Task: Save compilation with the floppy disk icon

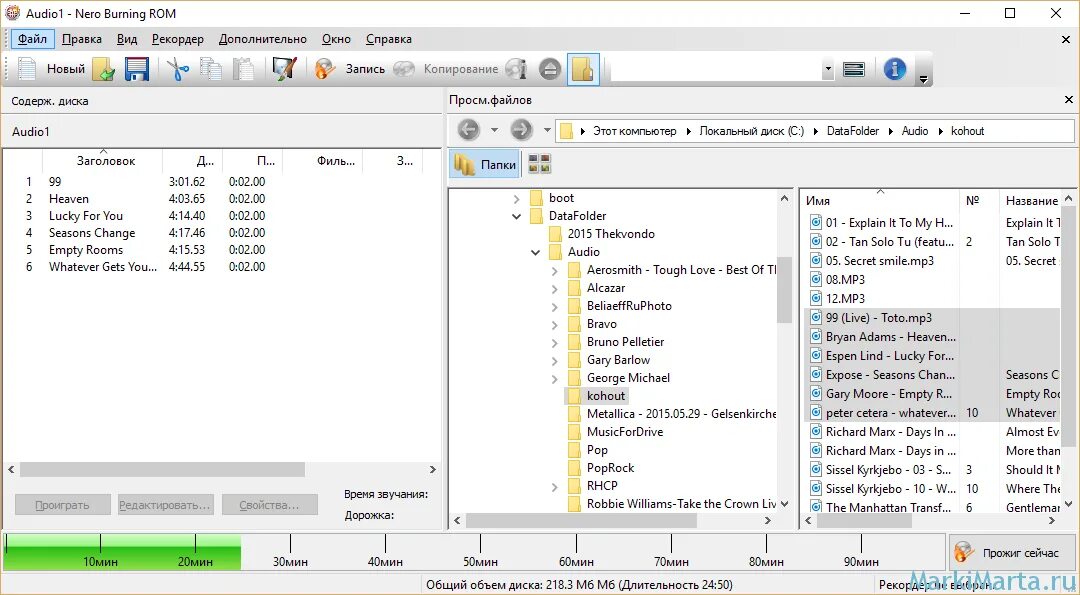Action: (136, 69)
